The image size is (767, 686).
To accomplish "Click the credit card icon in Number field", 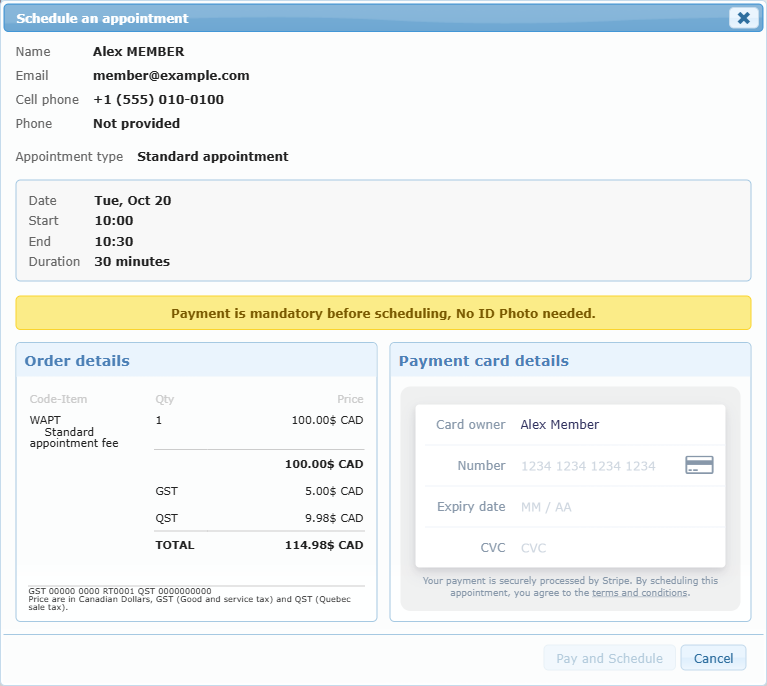I will (699, 465).
